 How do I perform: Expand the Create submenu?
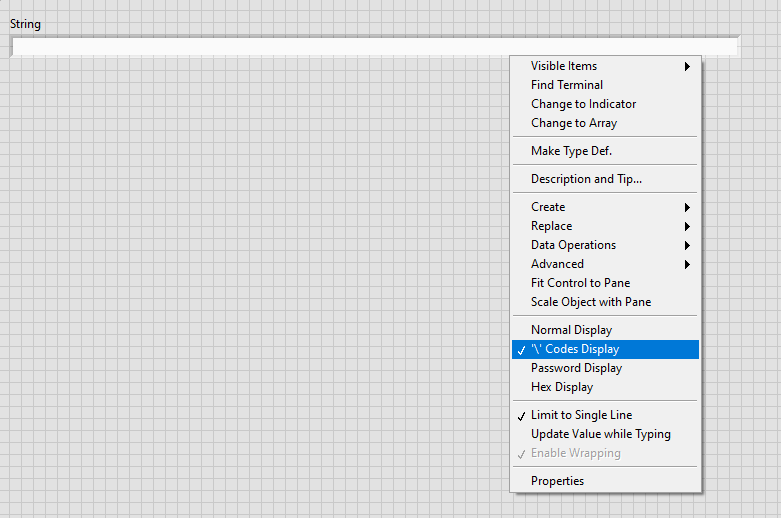(605, 207)
